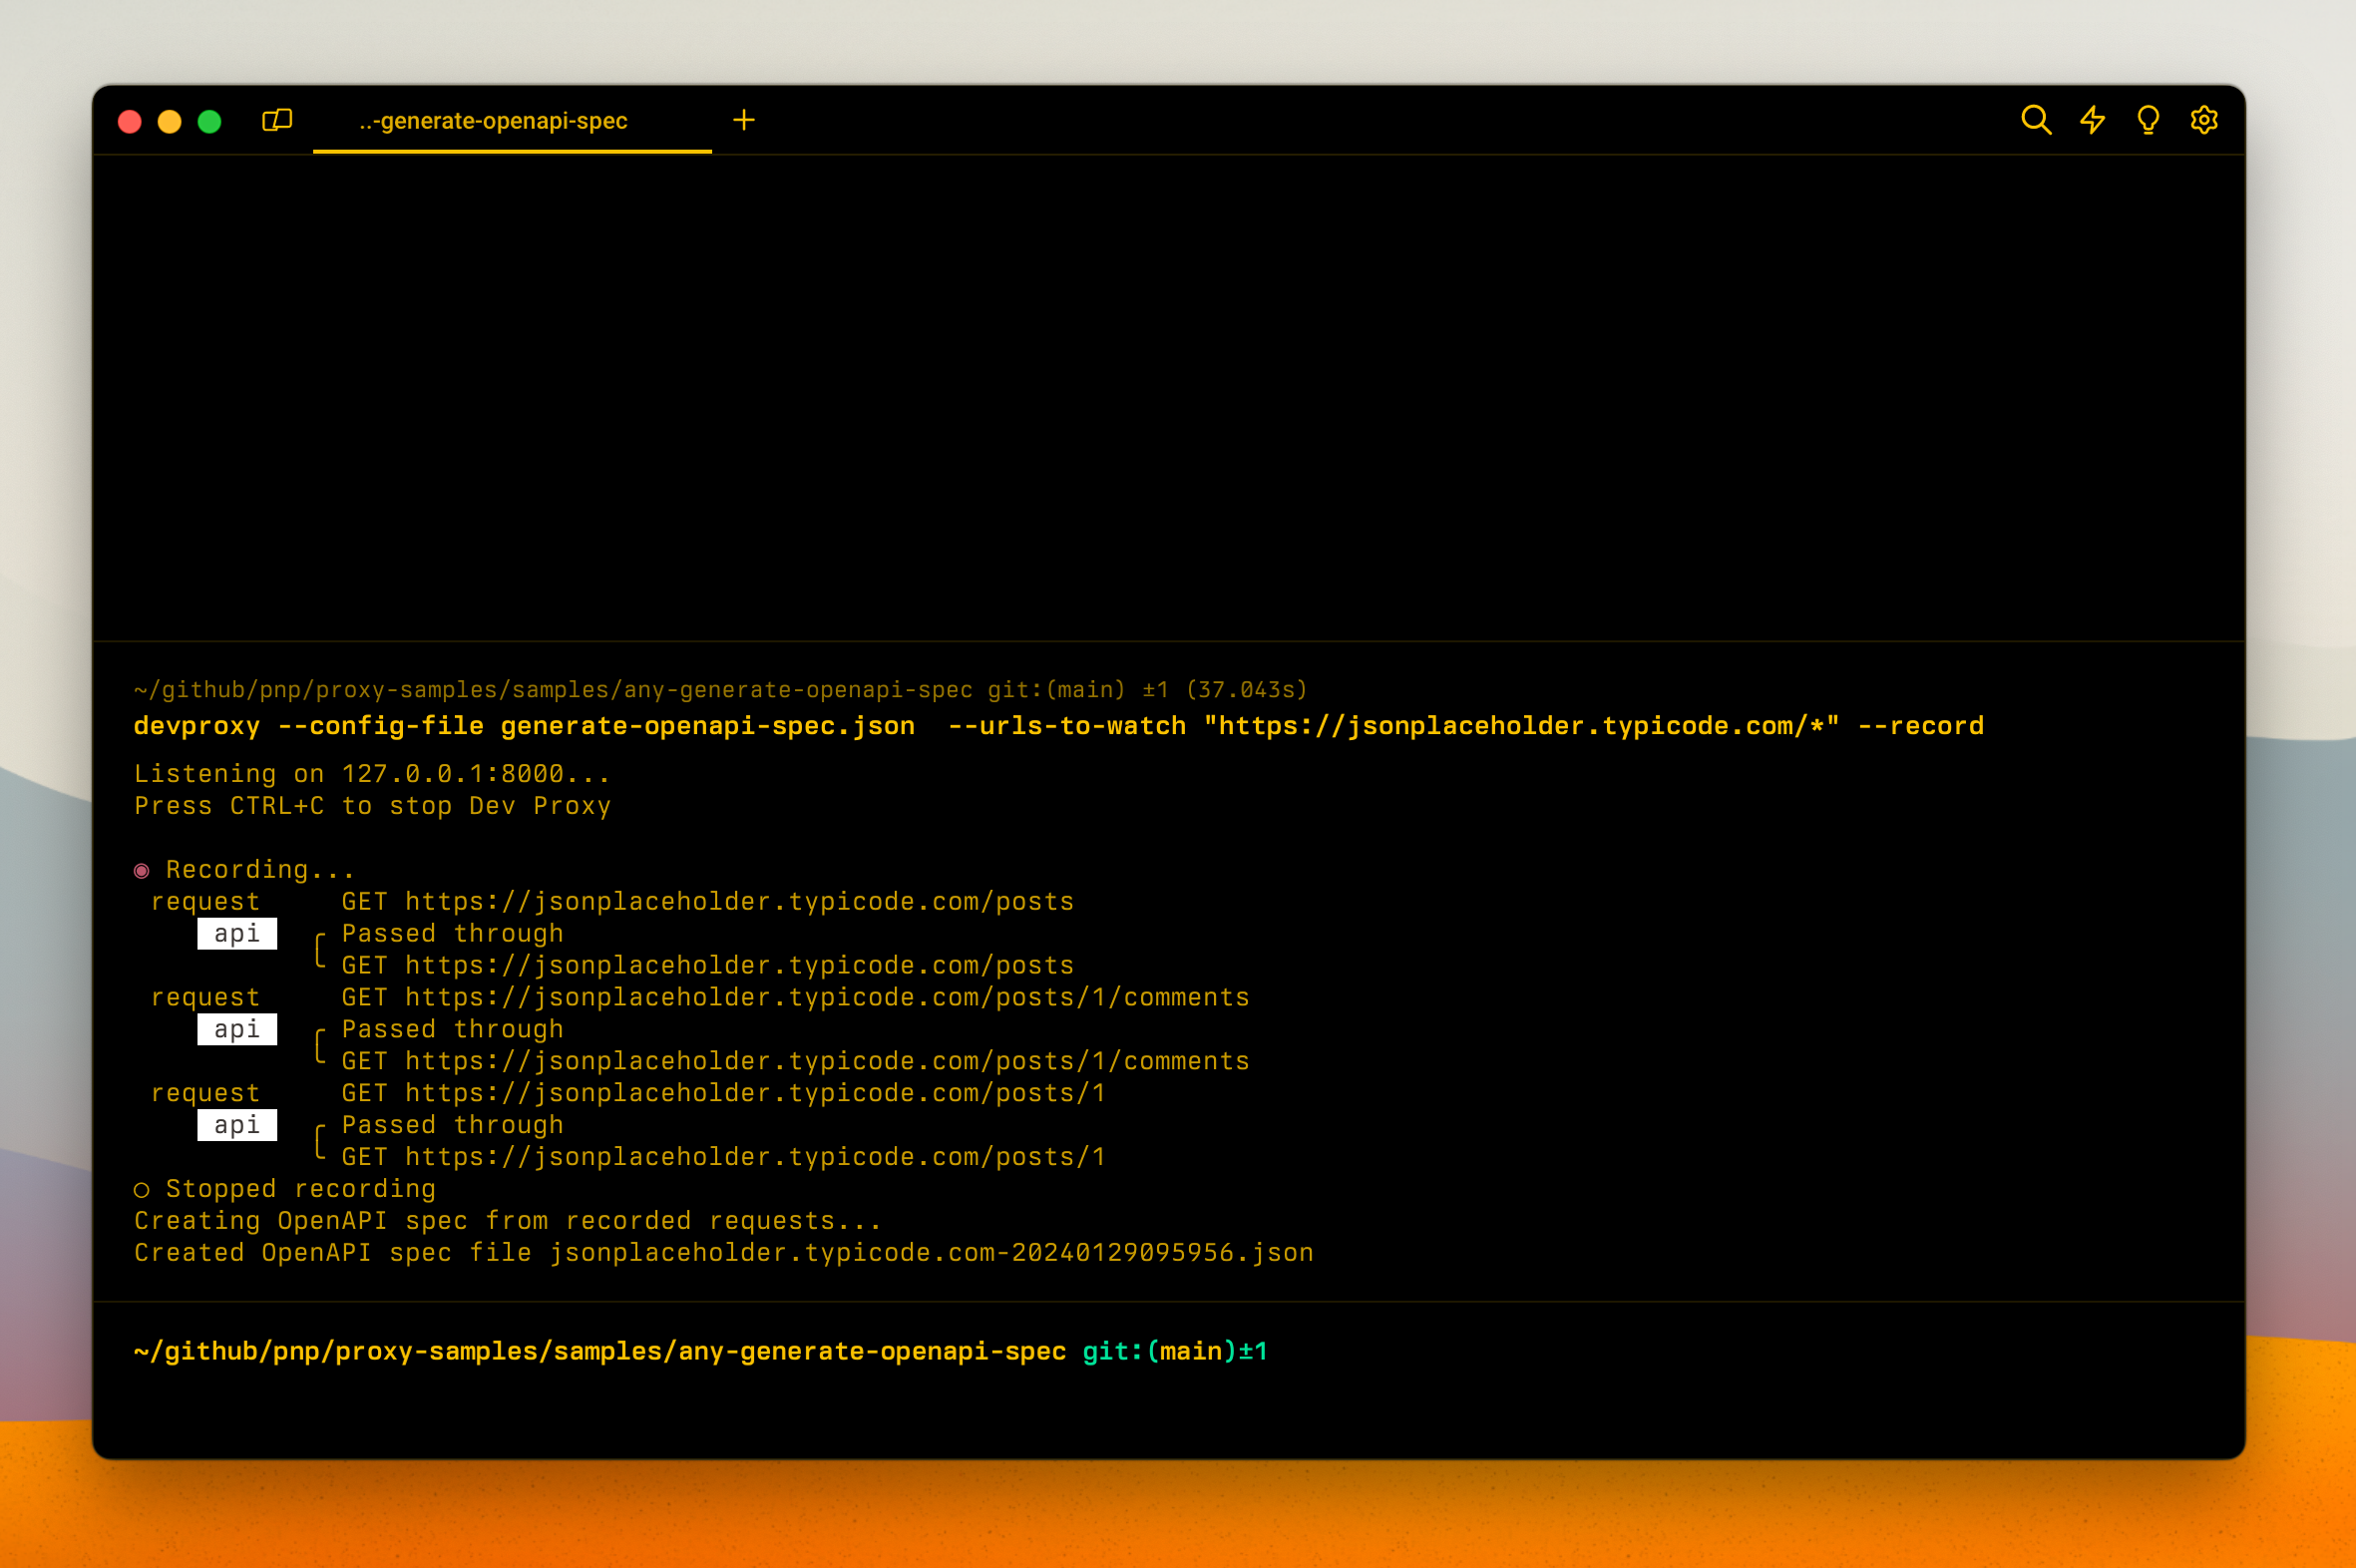
Task: Click the Stopped recording circle indicator
Action: (141, 1189)
